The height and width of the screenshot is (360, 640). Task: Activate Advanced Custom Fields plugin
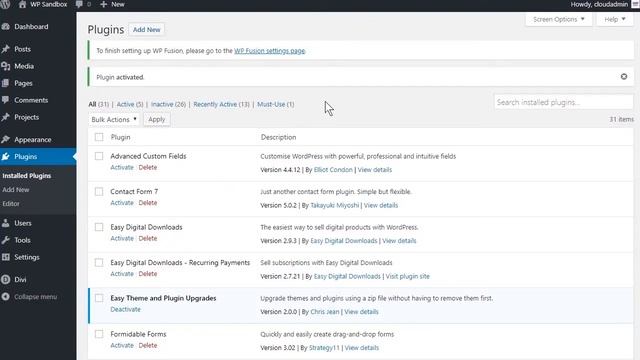(x=122, y=167)
